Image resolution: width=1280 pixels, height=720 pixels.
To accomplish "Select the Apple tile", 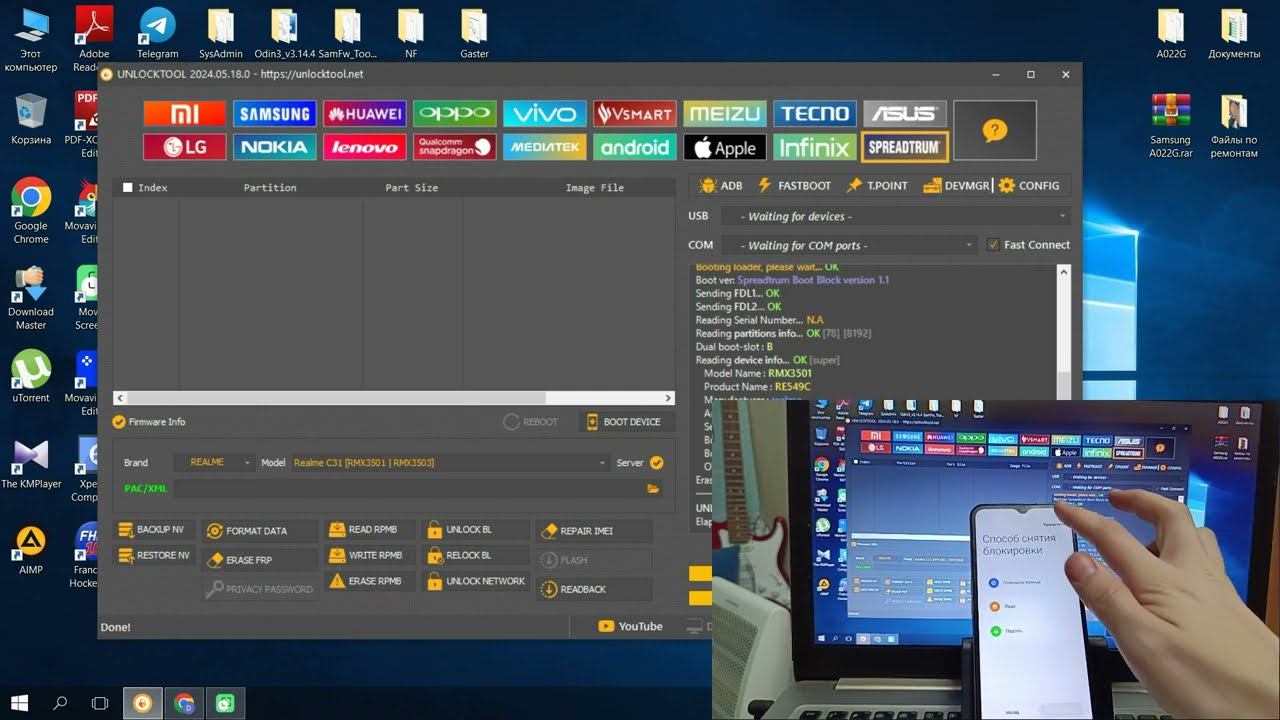I will (x=724, y=147).
